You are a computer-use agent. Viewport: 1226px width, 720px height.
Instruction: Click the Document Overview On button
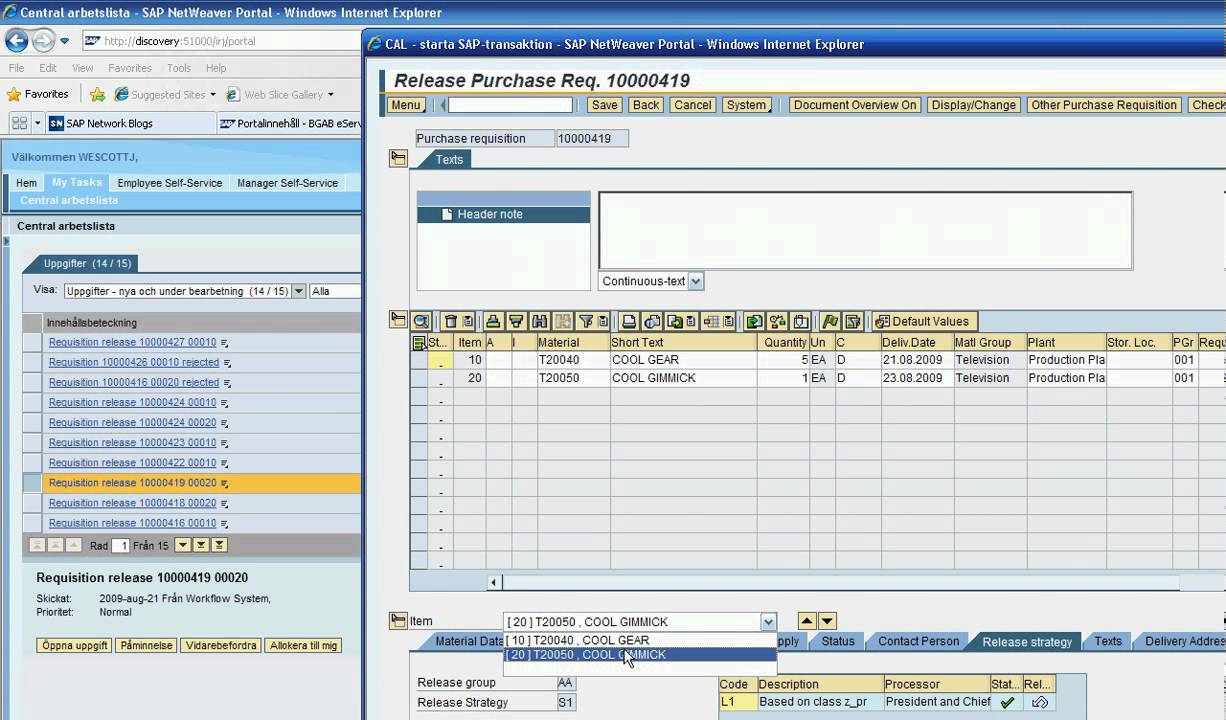(854, 105)
